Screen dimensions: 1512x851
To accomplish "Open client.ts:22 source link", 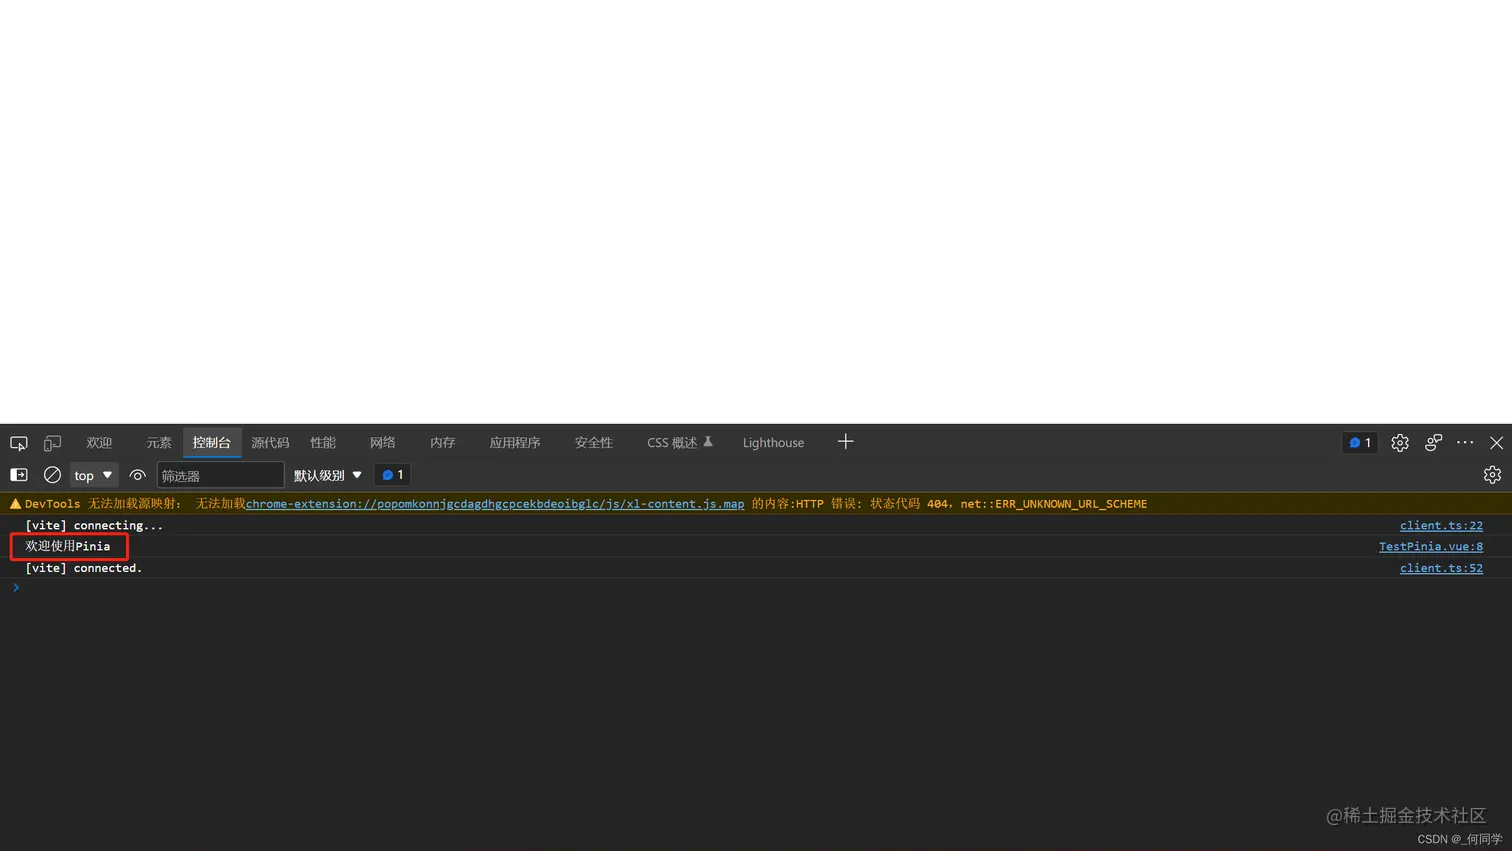I will [1441, 525].
